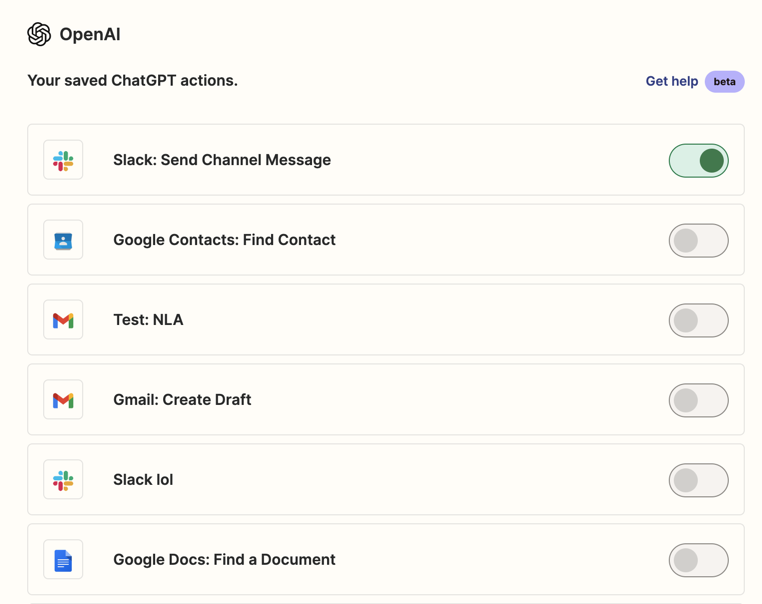This screenshot has height=604, width=762.
Task: Toggle on Google Docs: Find a Document
Action: pos(698,560)
